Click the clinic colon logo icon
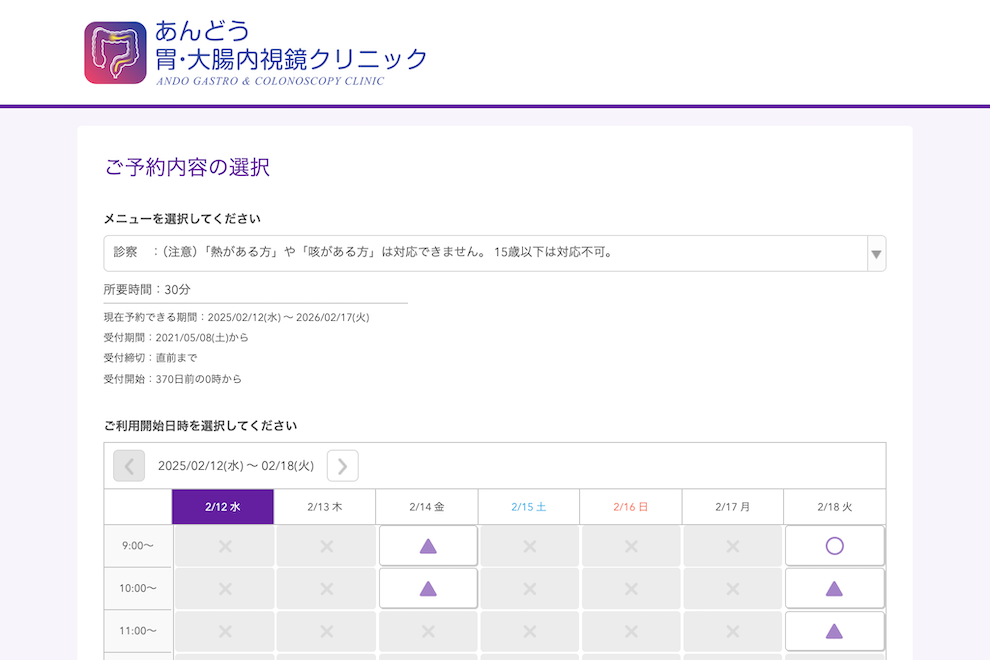This screenshot has width=990, height=660. tap(115, 53)
